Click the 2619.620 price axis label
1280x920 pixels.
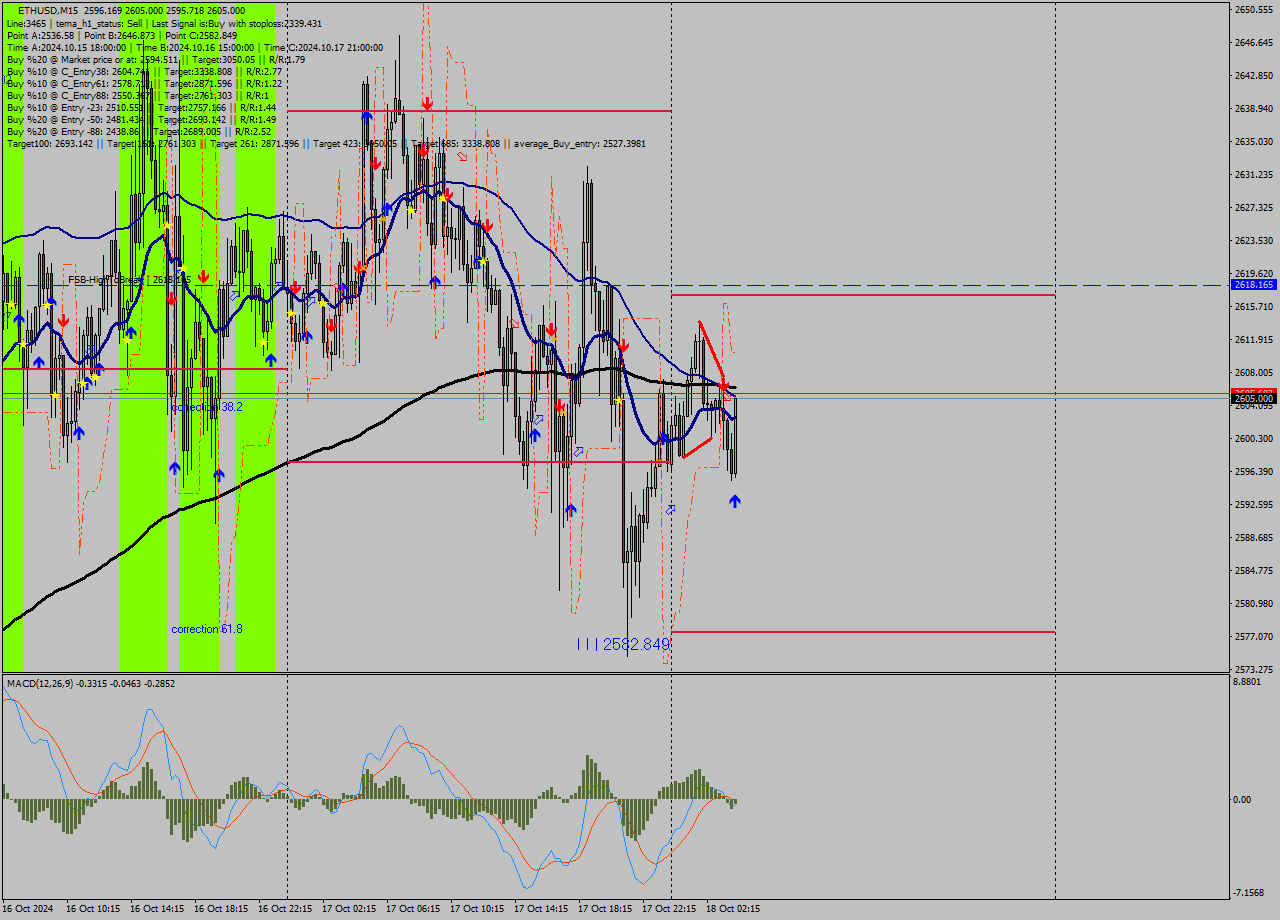point(1254,273)
